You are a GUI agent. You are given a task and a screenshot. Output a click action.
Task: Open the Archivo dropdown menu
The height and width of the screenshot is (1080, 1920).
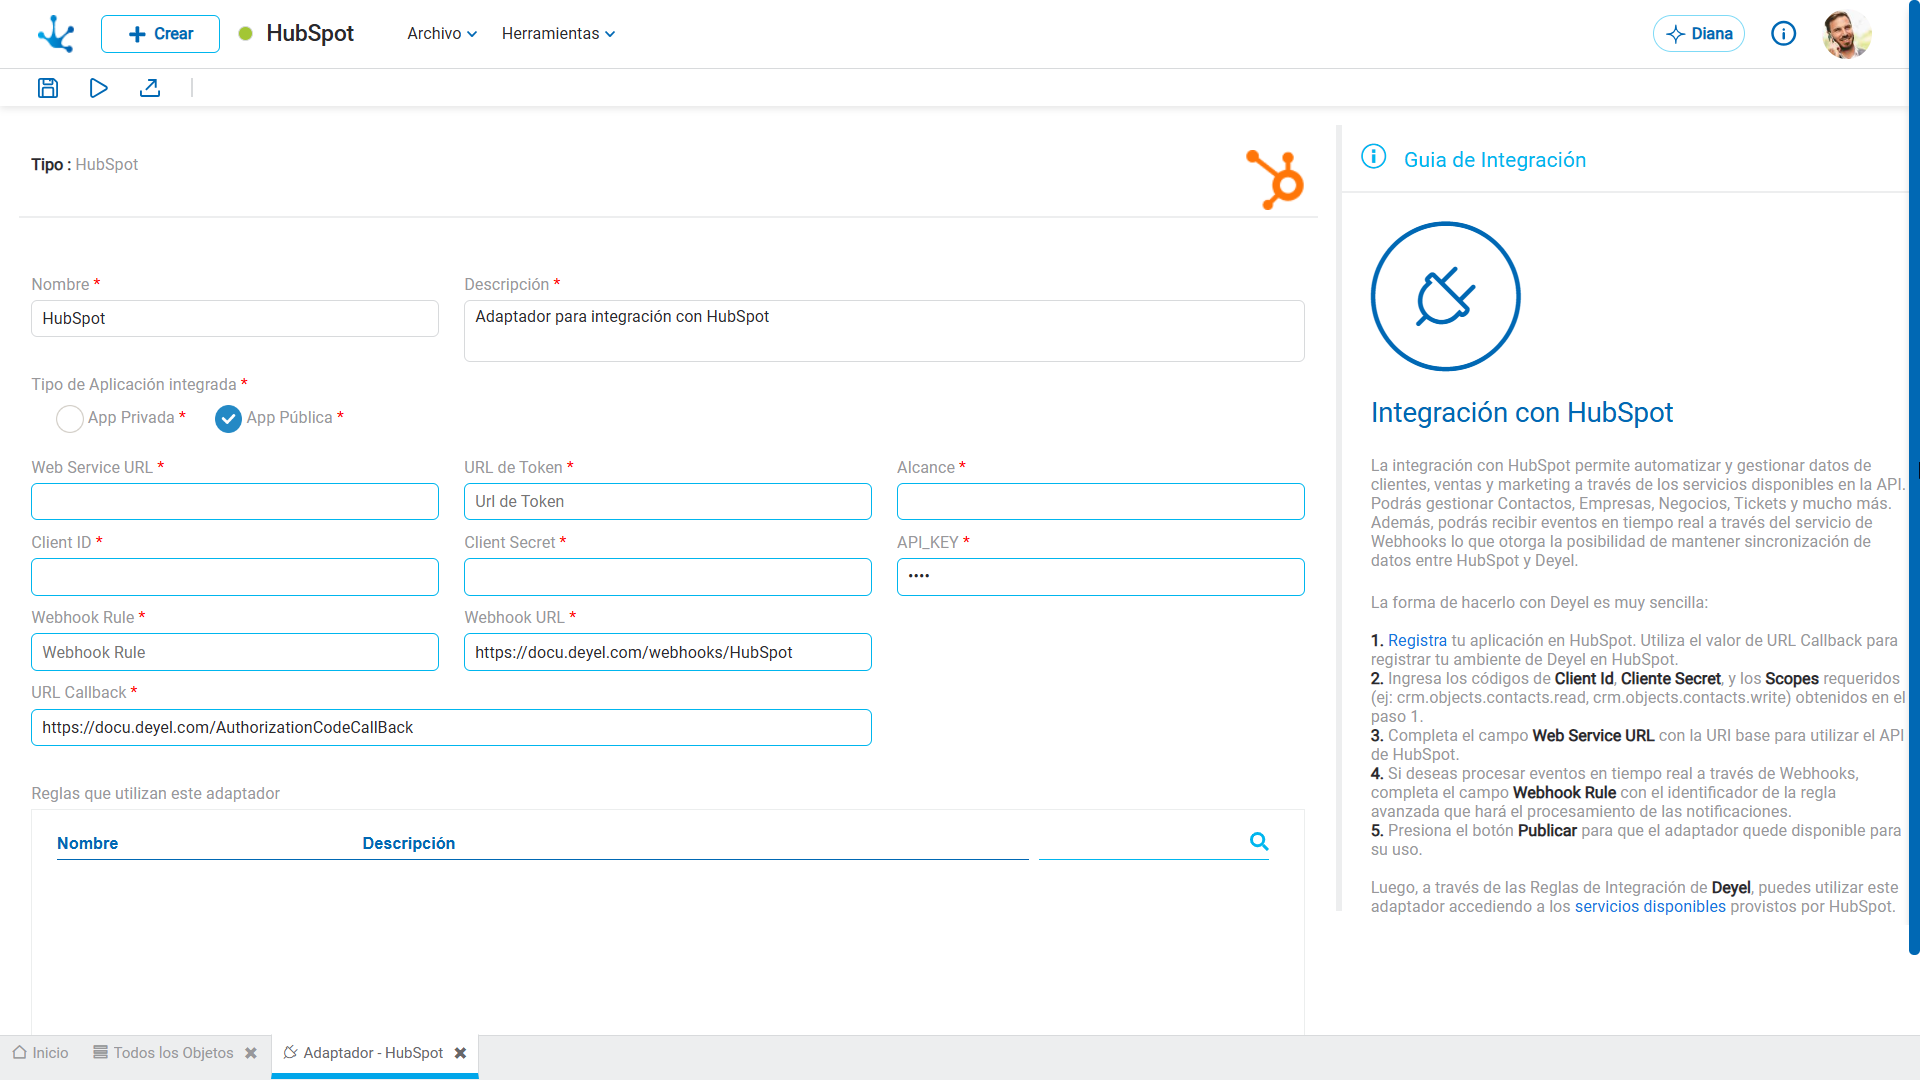442,34
